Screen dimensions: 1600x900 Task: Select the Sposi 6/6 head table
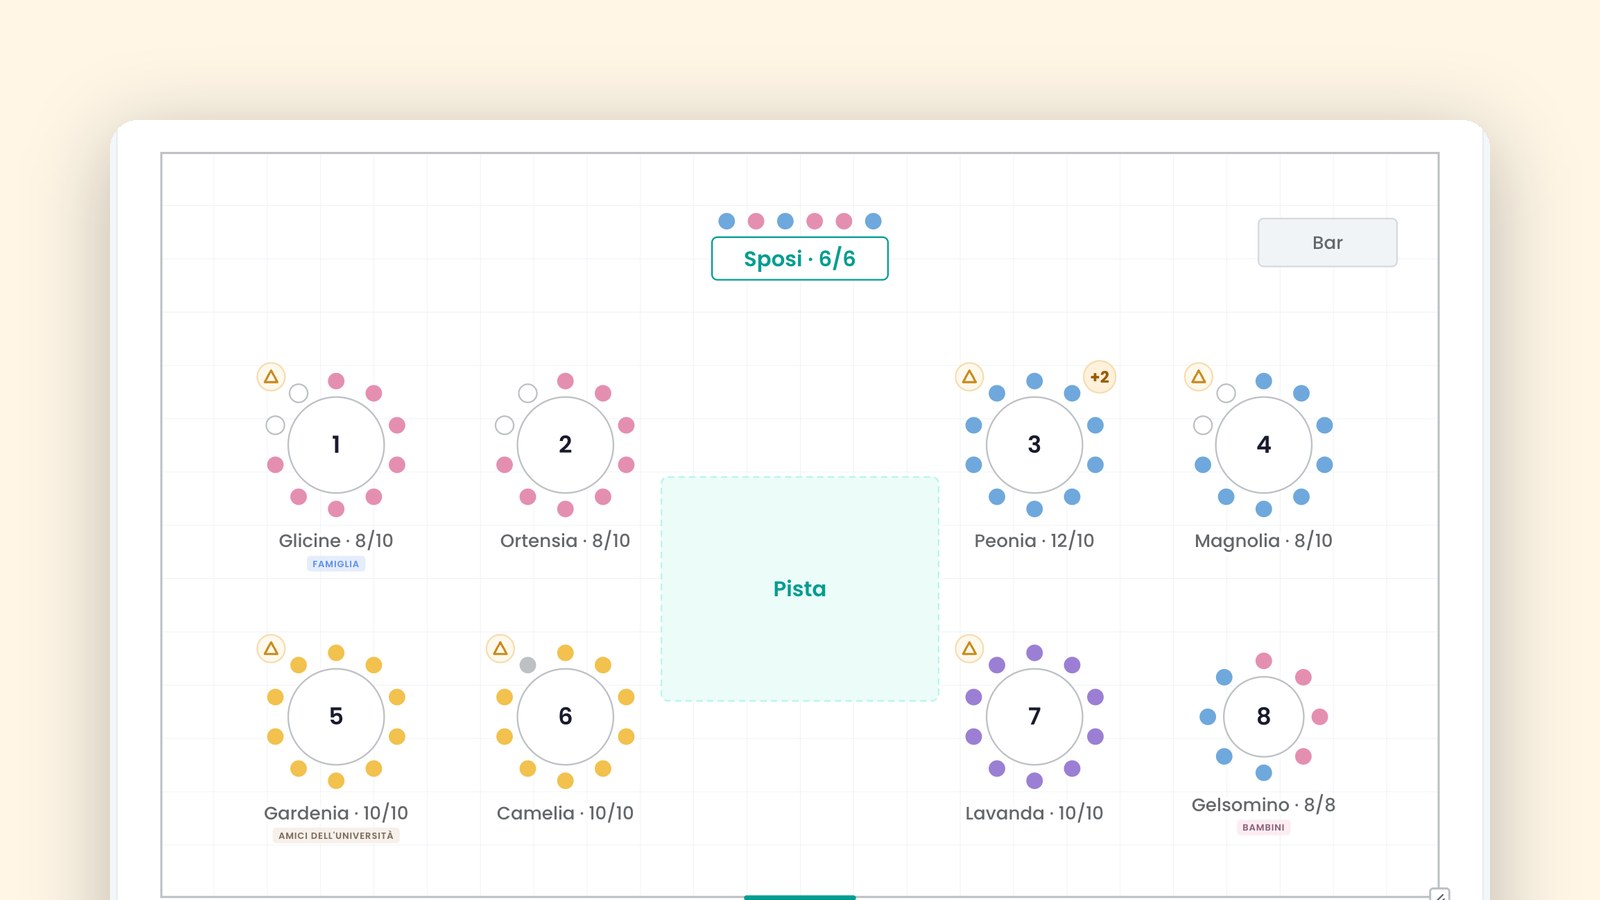pos(800,259)
